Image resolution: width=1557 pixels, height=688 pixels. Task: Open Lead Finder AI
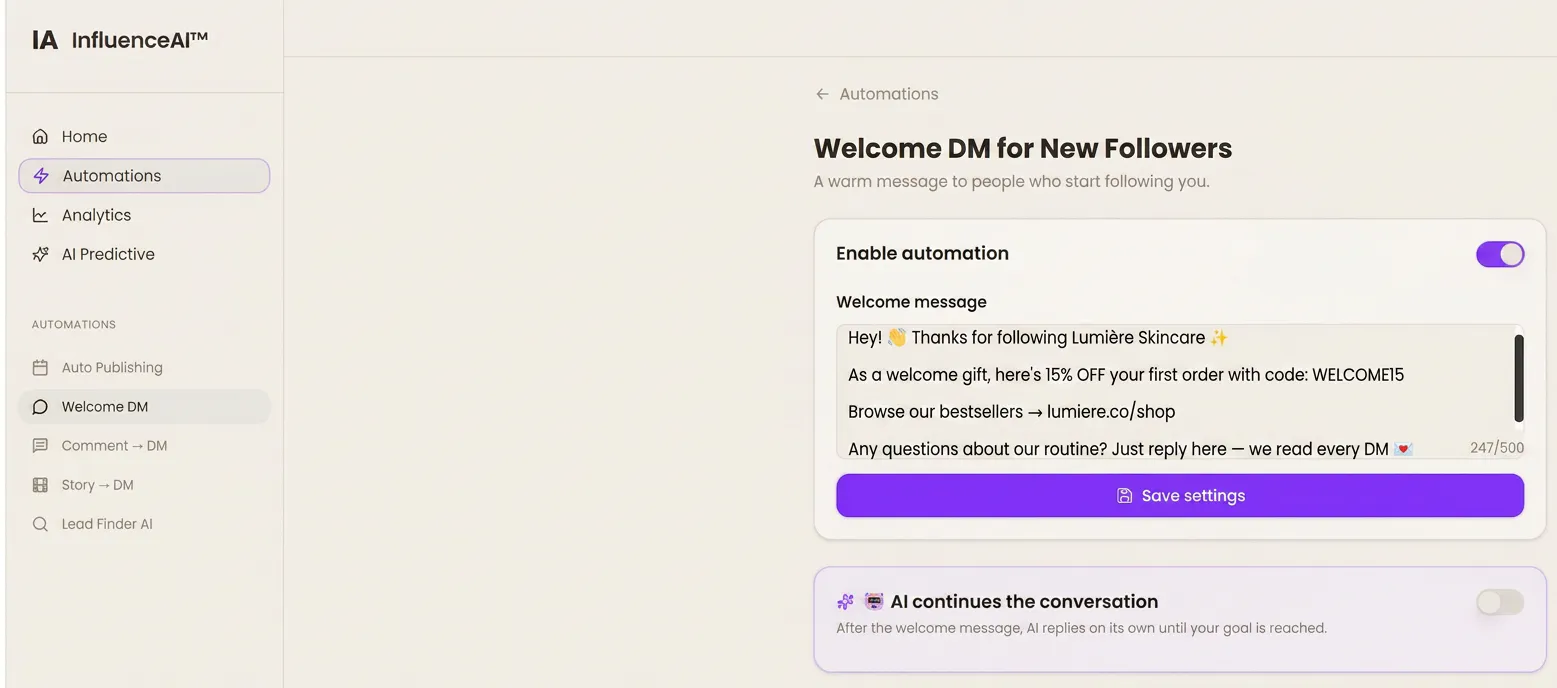click(x=144, y=524)
